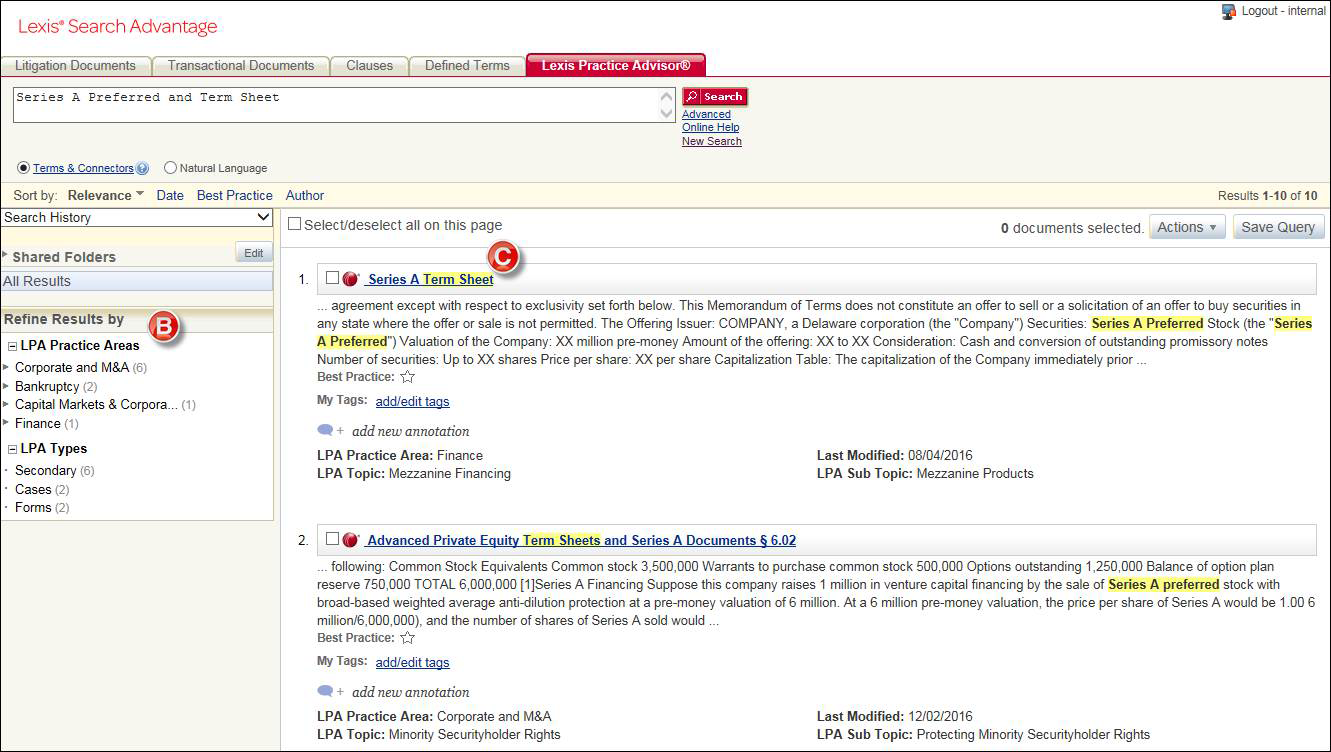Click the red document icon beside Series A Term Sheet
Image resolution: width=1331 pixels, height=752 pixels.
[x=351, y=279]
